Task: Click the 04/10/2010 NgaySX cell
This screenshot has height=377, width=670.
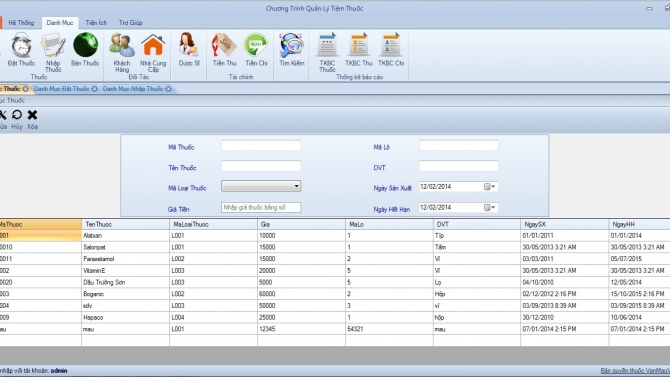Action: tap(565, 283)
